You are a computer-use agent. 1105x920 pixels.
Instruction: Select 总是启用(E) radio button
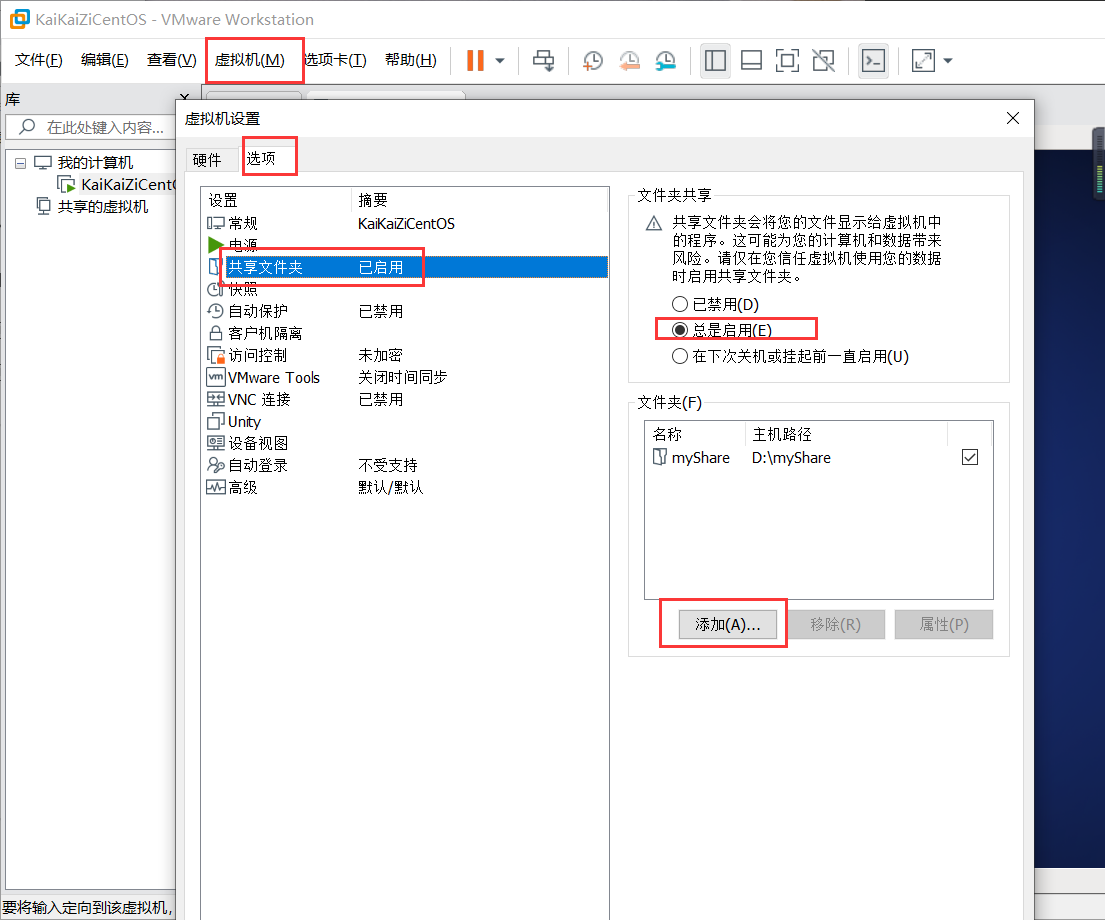(679, 330)
